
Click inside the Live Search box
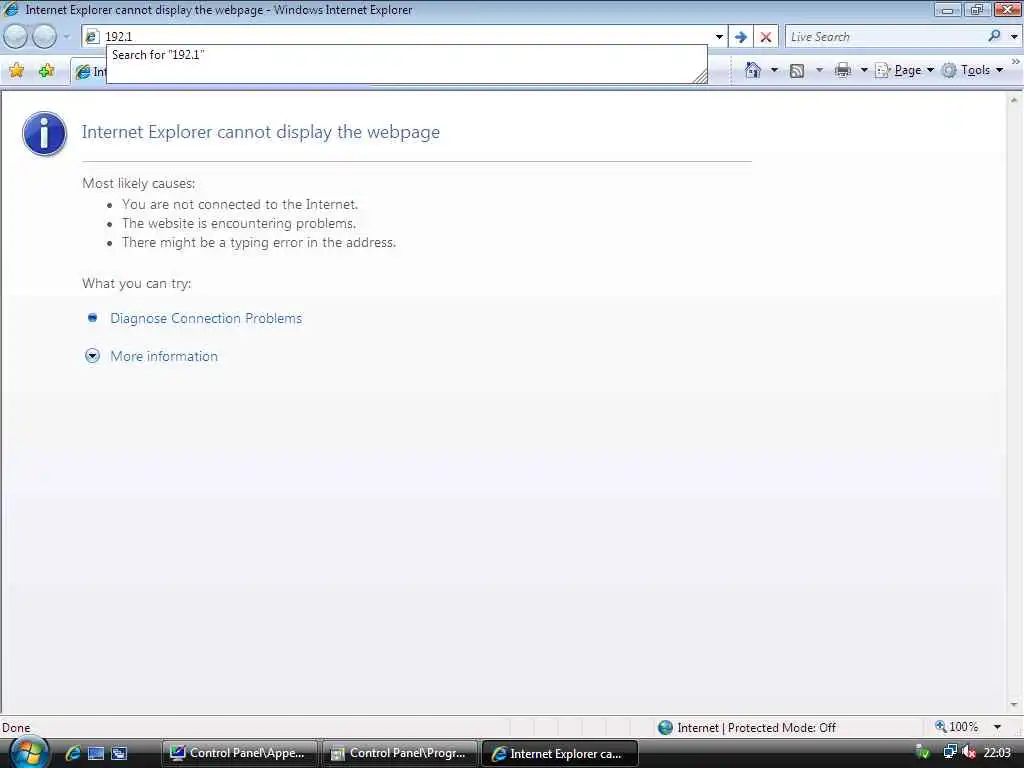(885, 37)
